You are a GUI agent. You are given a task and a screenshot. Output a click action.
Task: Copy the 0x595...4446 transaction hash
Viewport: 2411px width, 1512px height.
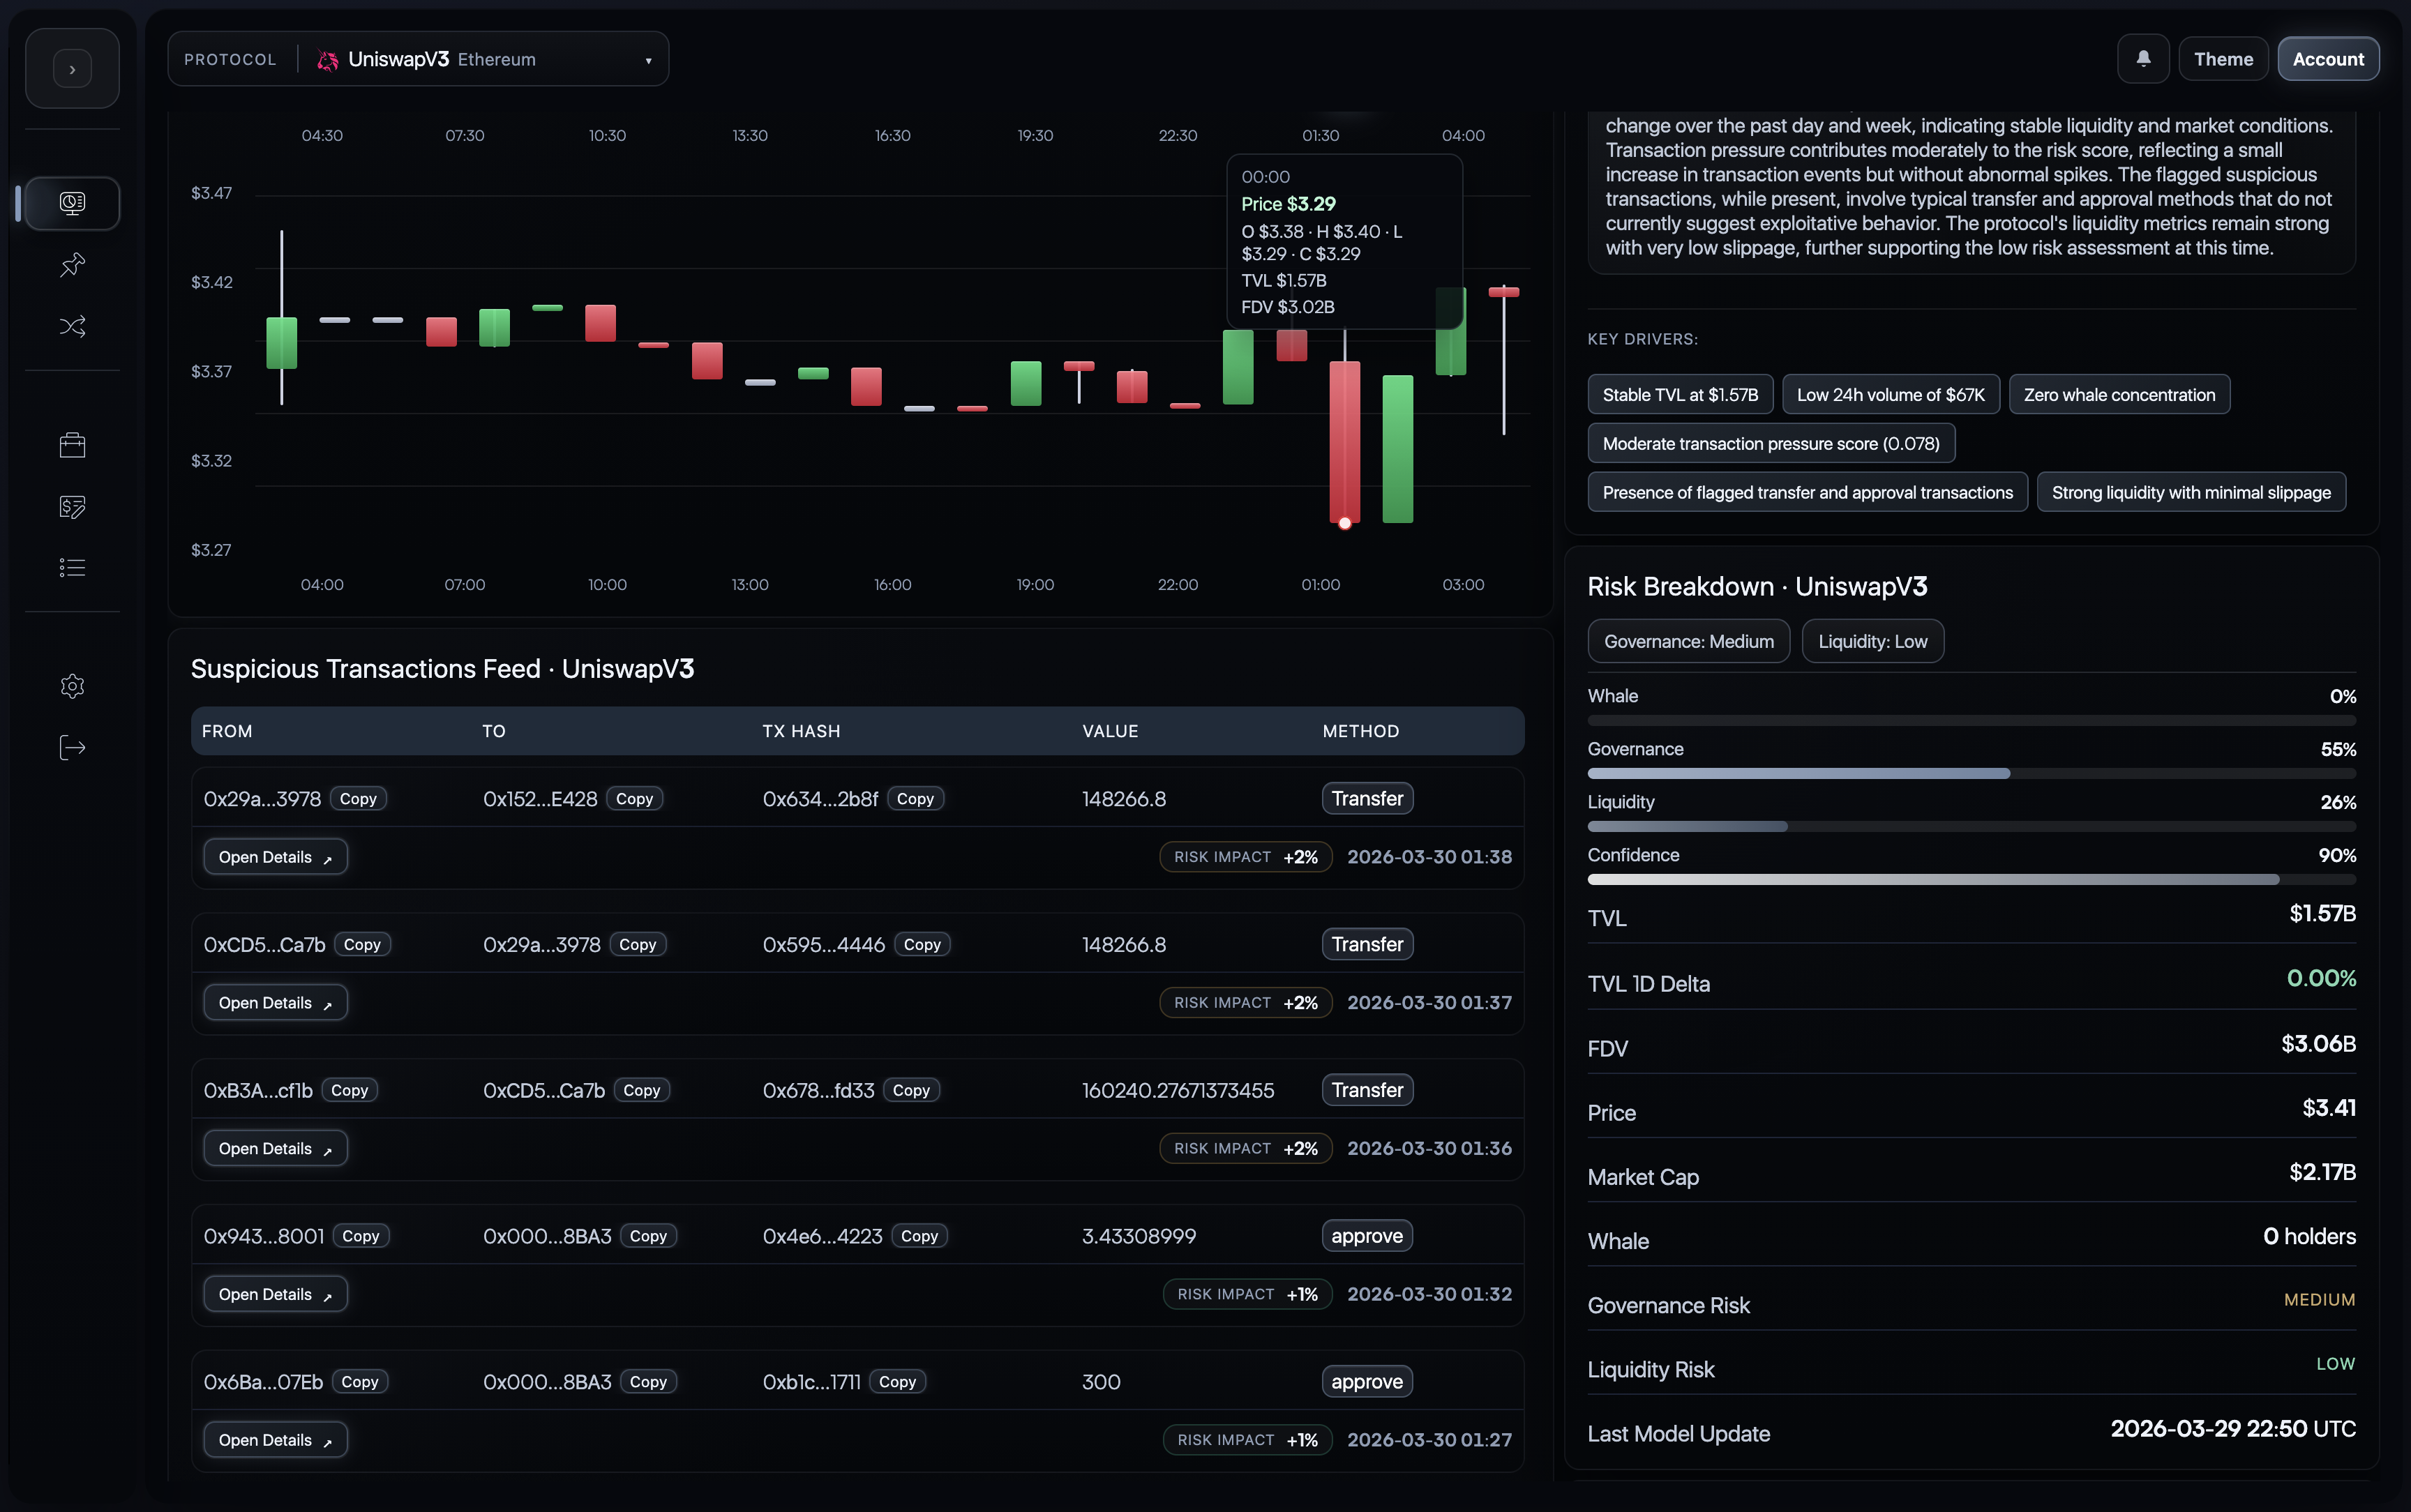point(922,945)
